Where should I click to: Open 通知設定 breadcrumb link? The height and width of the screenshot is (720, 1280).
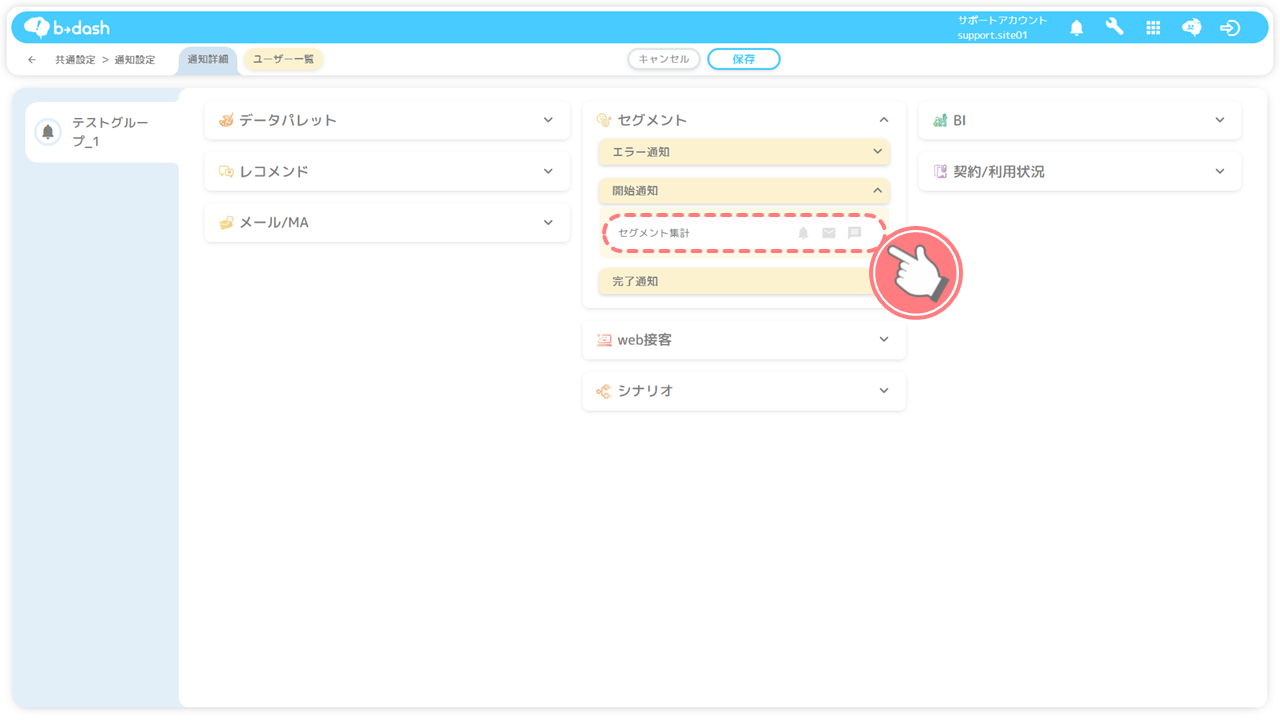click(x=135, y=60)
